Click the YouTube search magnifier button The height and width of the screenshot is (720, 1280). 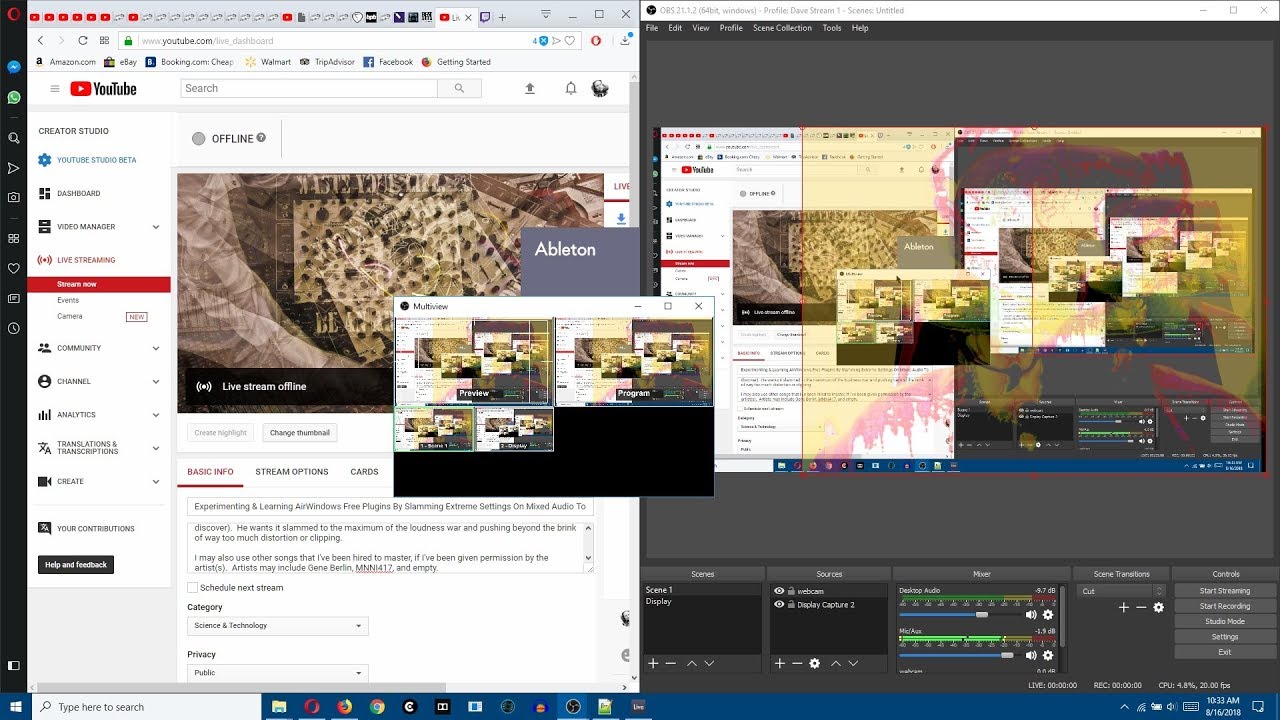459,88
